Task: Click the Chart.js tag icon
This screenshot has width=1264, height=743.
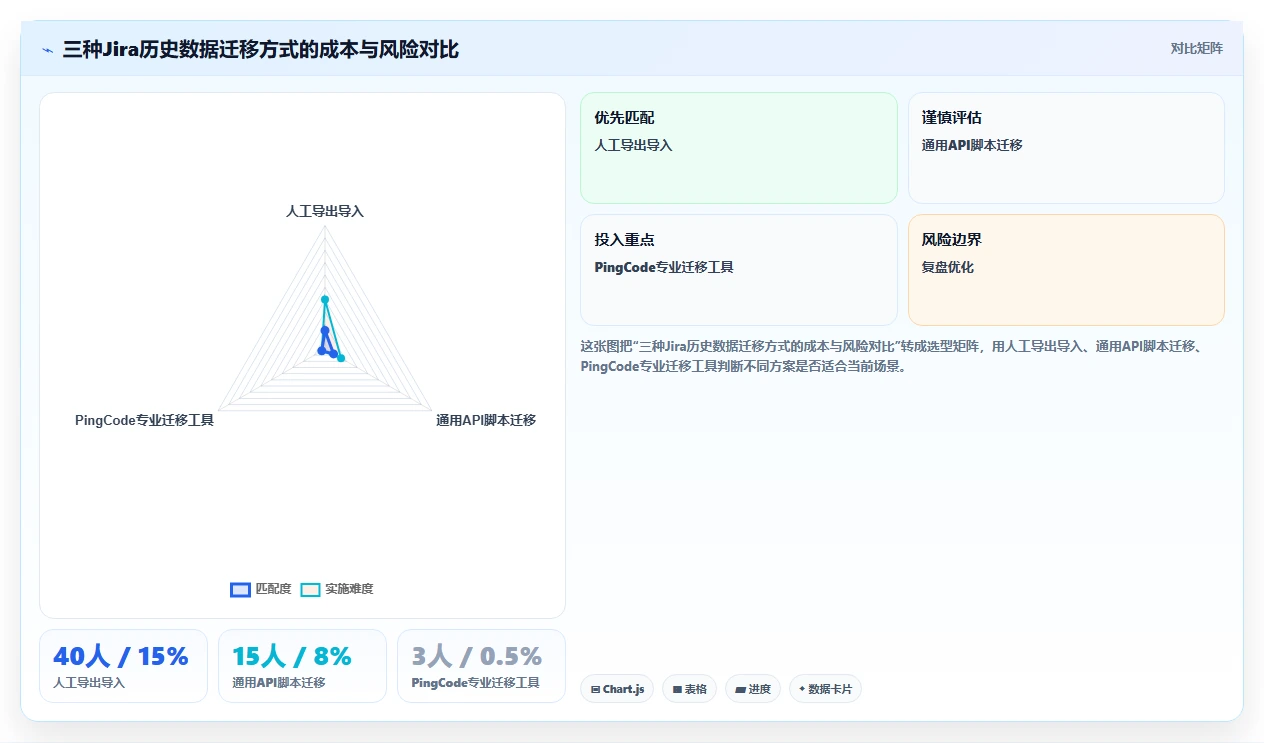Action: tap(595, 689)
